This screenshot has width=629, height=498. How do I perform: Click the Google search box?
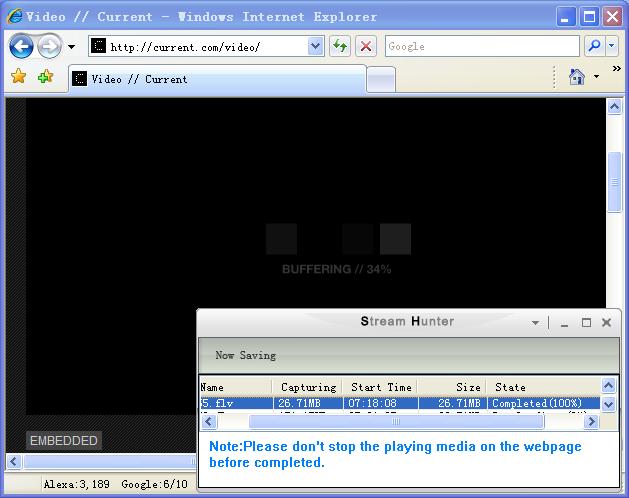482,47
